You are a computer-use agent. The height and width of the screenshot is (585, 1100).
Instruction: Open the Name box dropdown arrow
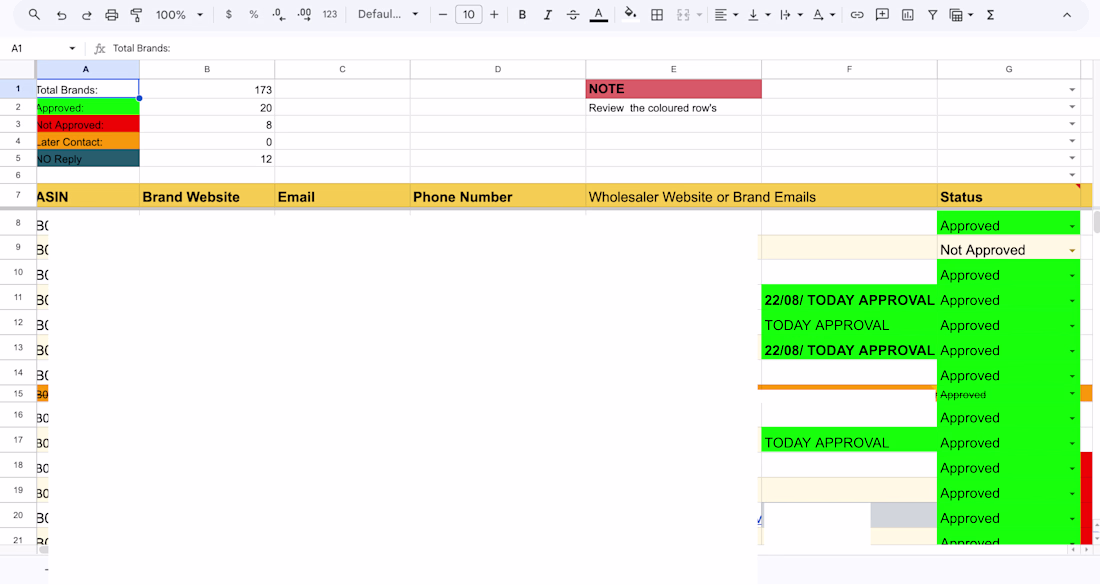(x=72, y=48)
